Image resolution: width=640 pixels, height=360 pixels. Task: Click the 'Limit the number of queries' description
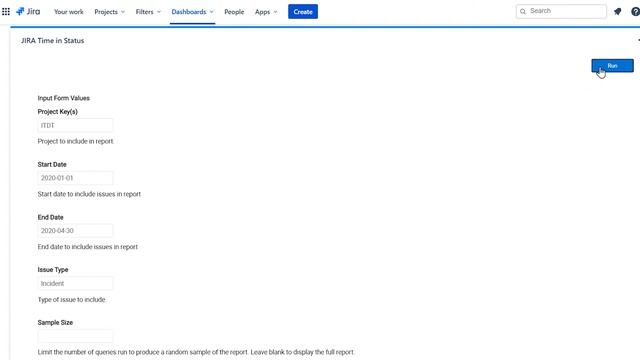[196, 352]
